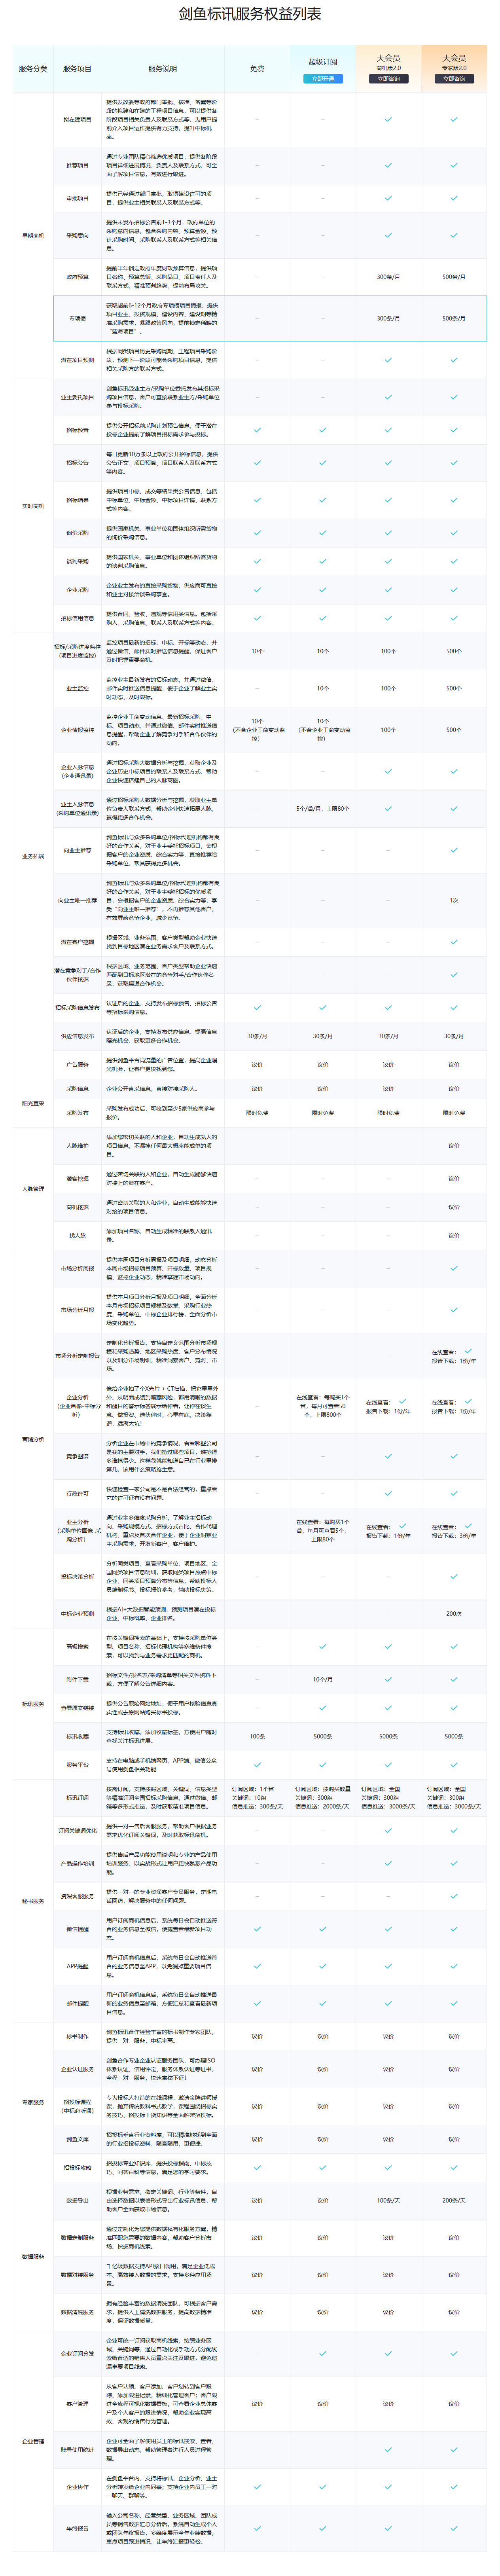Screen dimensions: 500x2576
Task: Click the 实时商机 category label
Action: 33,506
